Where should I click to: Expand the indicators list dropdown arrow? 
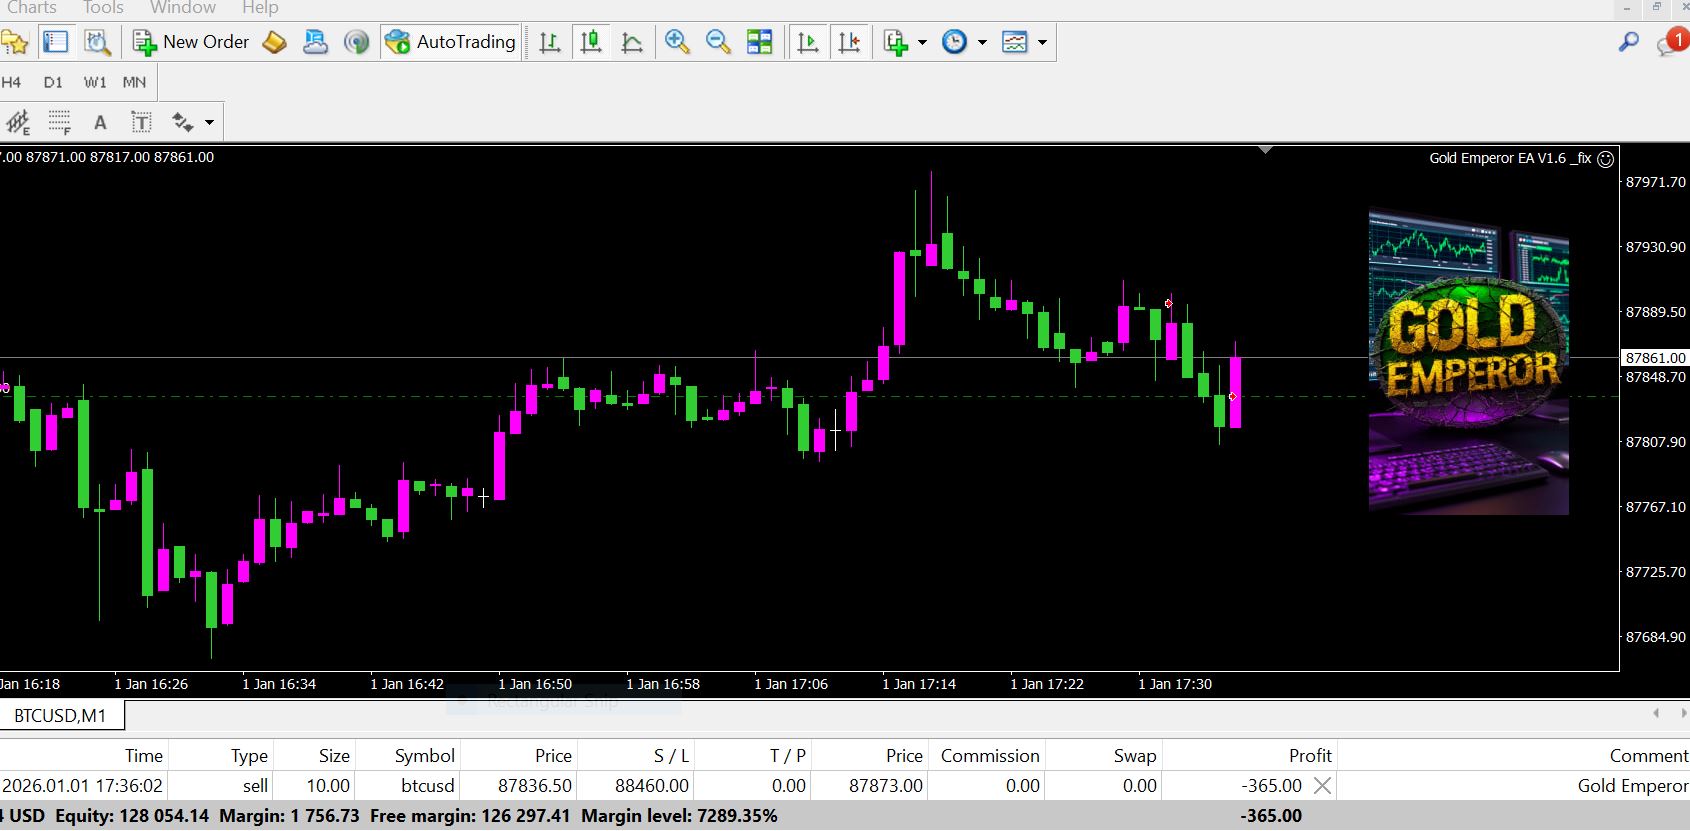922,42
